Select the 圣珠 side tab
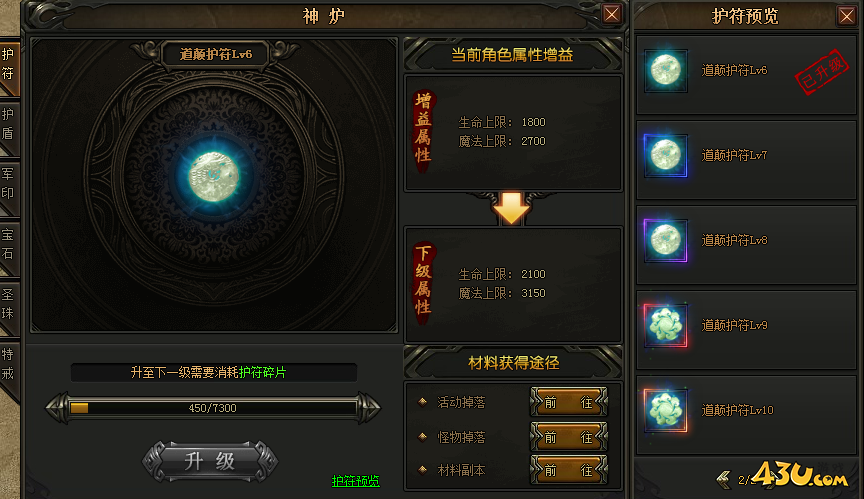This screenshot has width=864, height=499. 9,306
